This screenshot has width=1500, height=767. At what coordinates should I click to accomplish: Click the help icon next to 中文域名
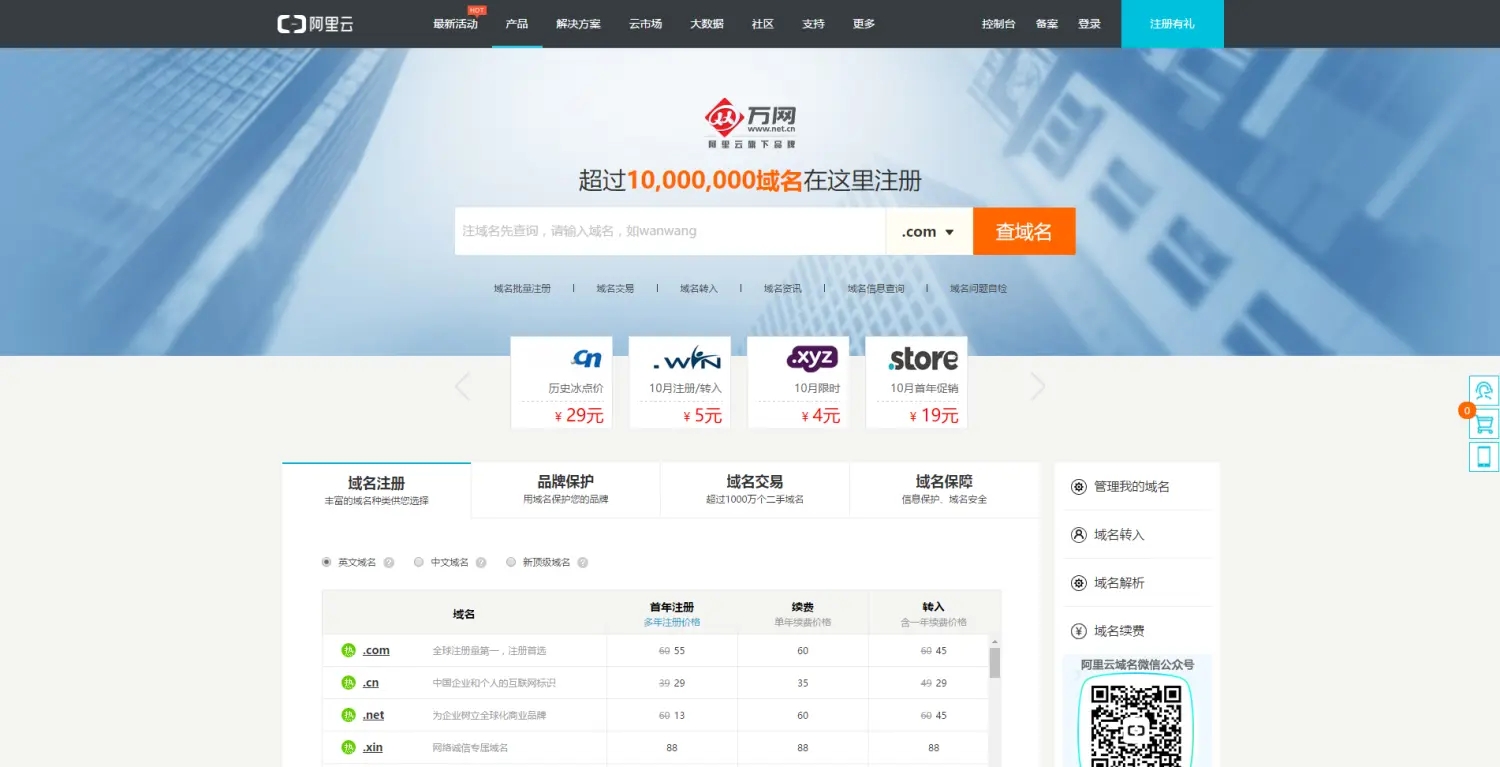(481, 563)
